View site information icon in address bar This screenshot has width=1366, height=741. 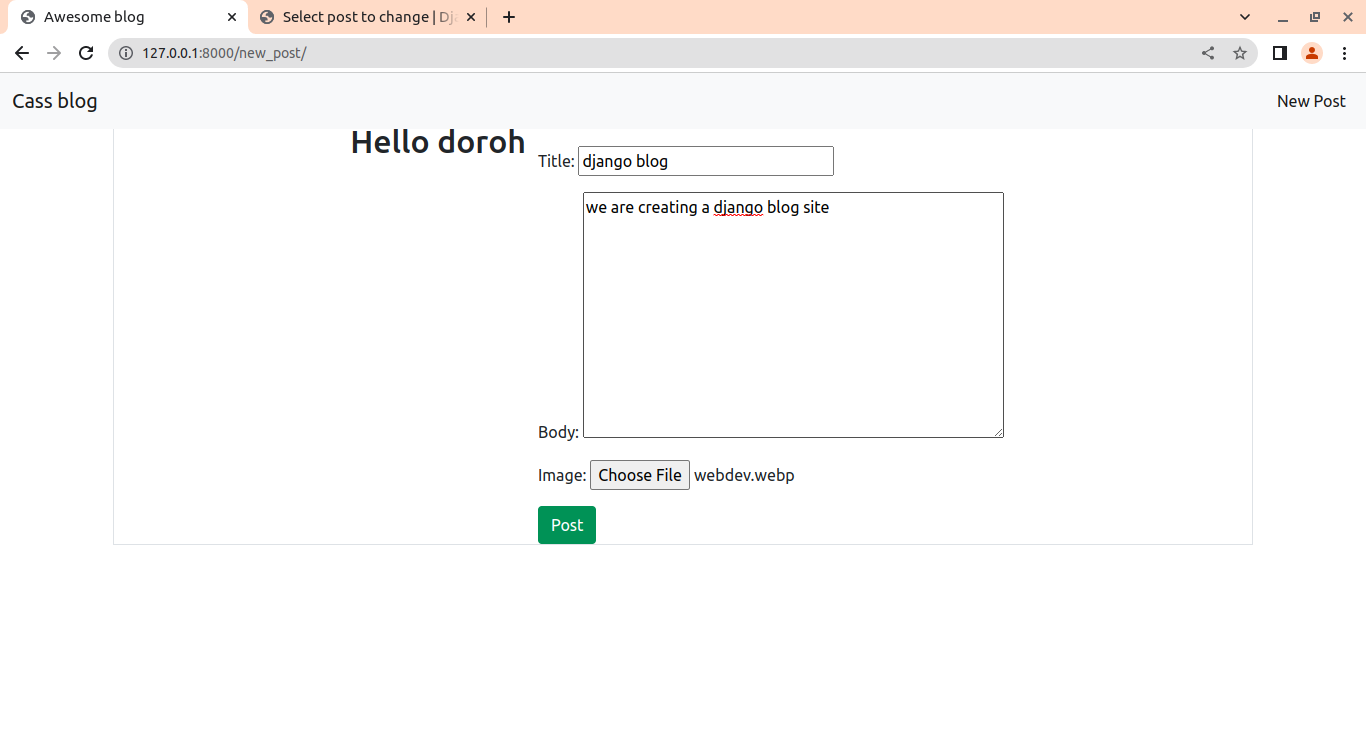pos(126,53)
